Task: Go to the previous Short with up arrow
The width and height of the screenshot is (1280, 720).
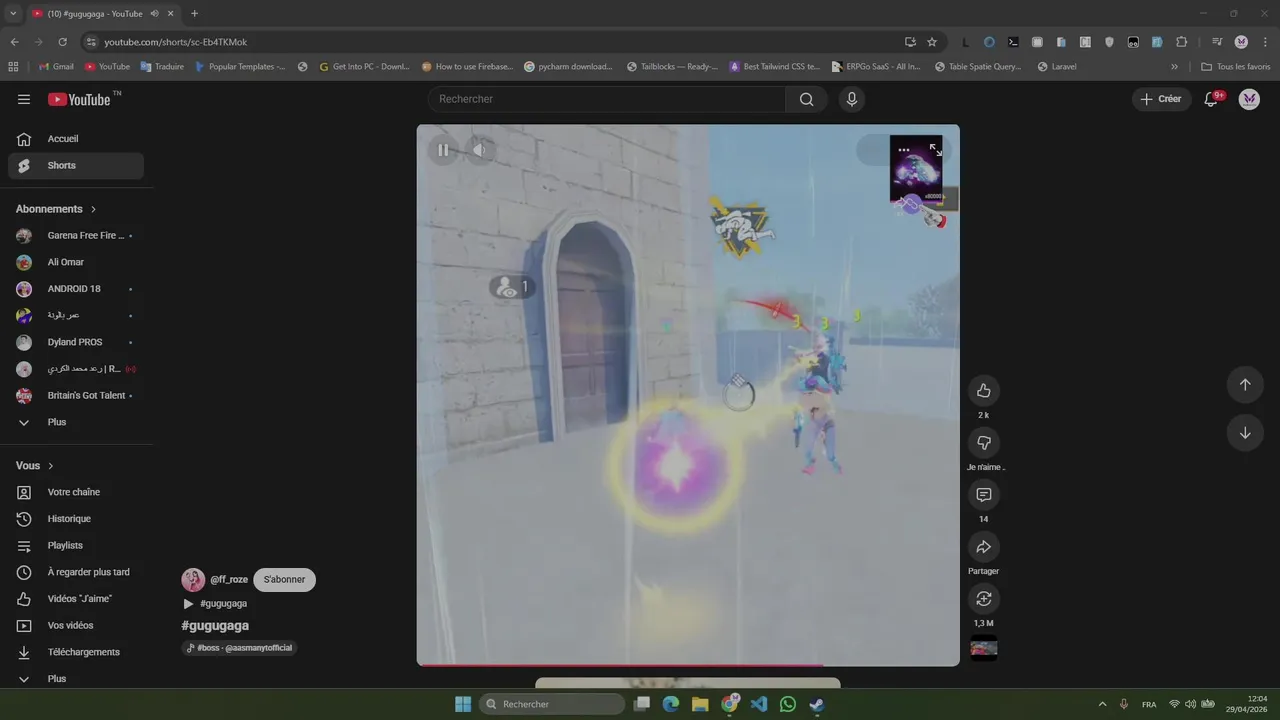Action: coord(1245,385)
